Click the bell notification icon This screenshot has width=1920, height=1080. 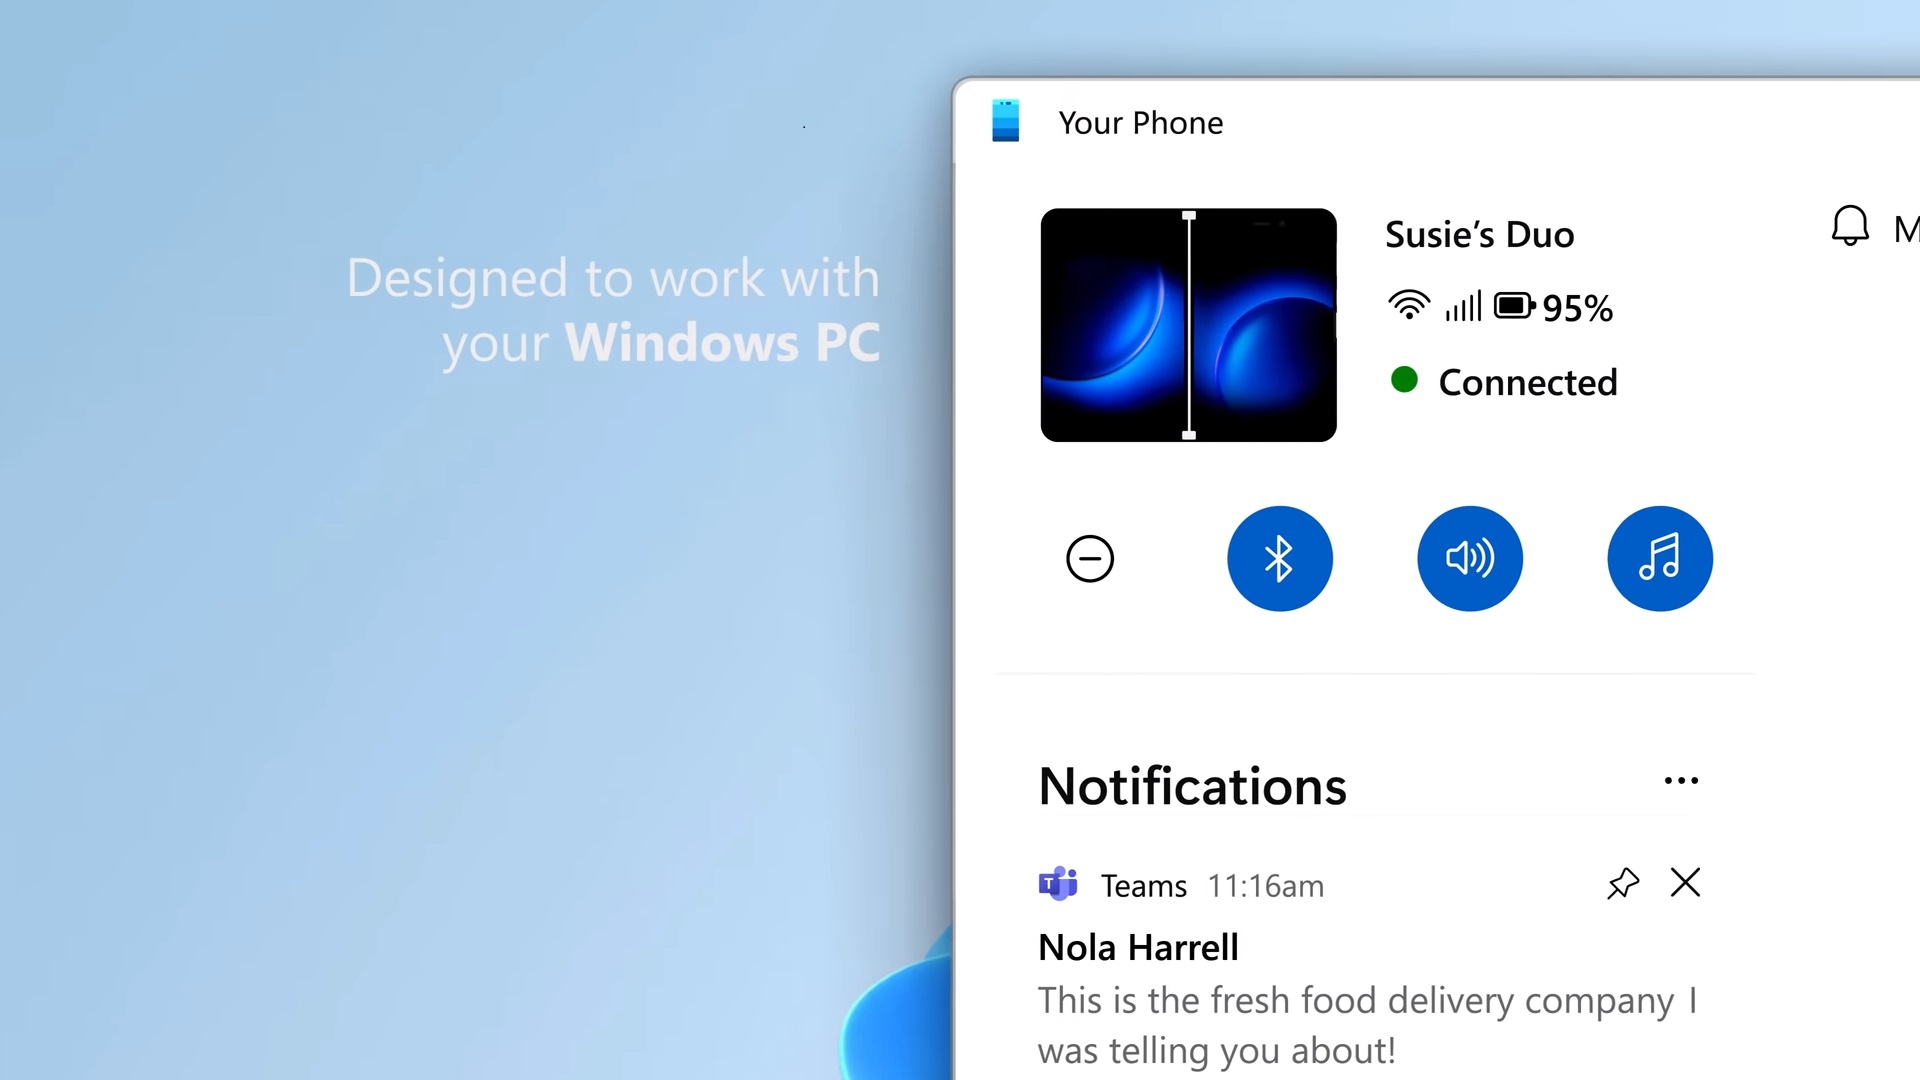click(x=1845, y=227)
